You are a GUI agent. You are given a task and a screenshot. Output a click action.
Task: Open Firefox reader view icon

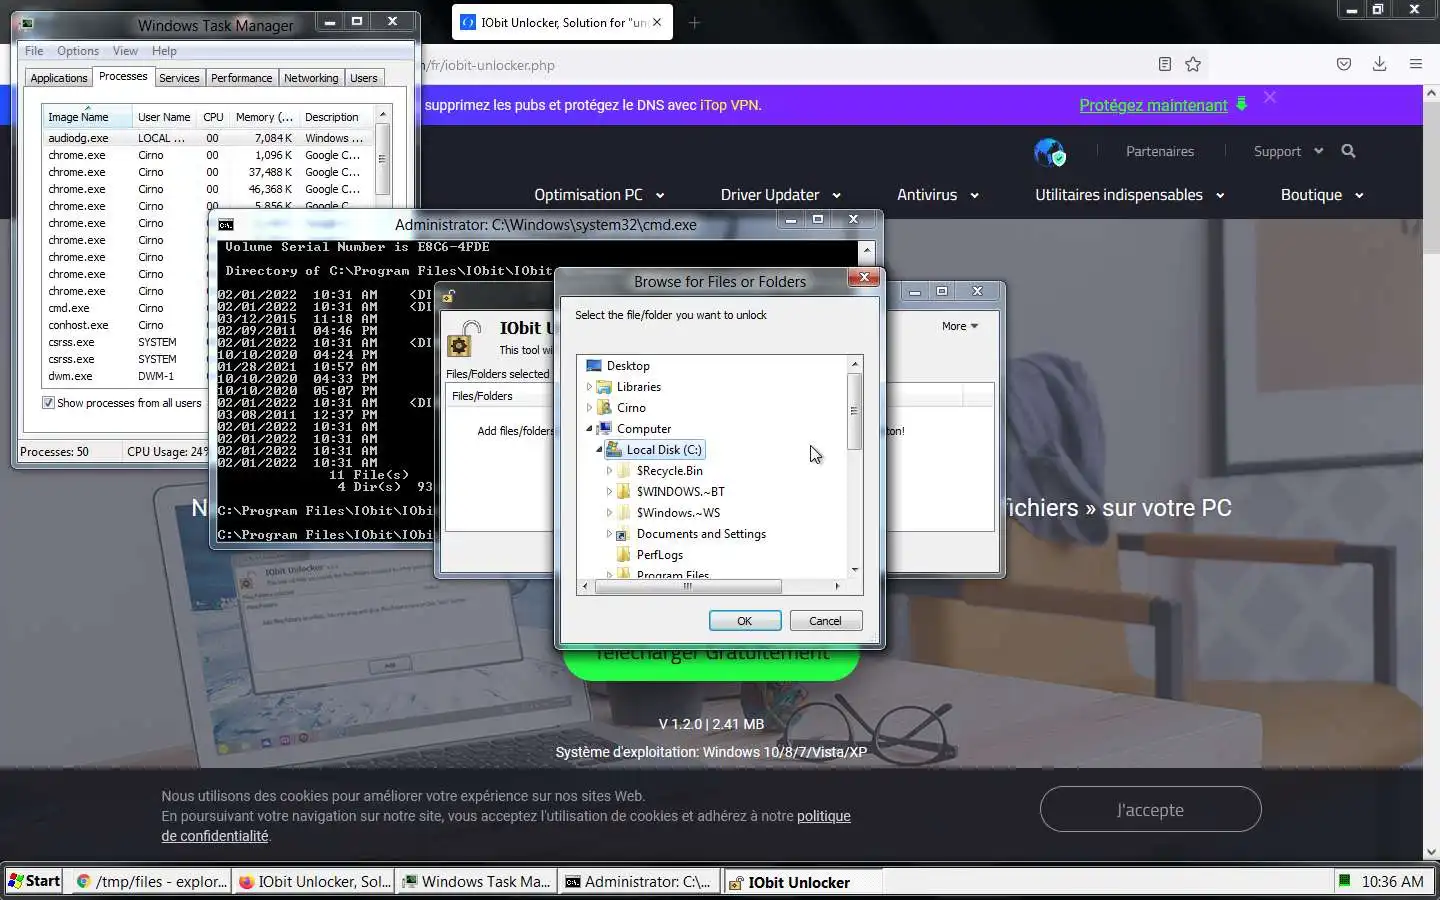[x=1164, y=64]
